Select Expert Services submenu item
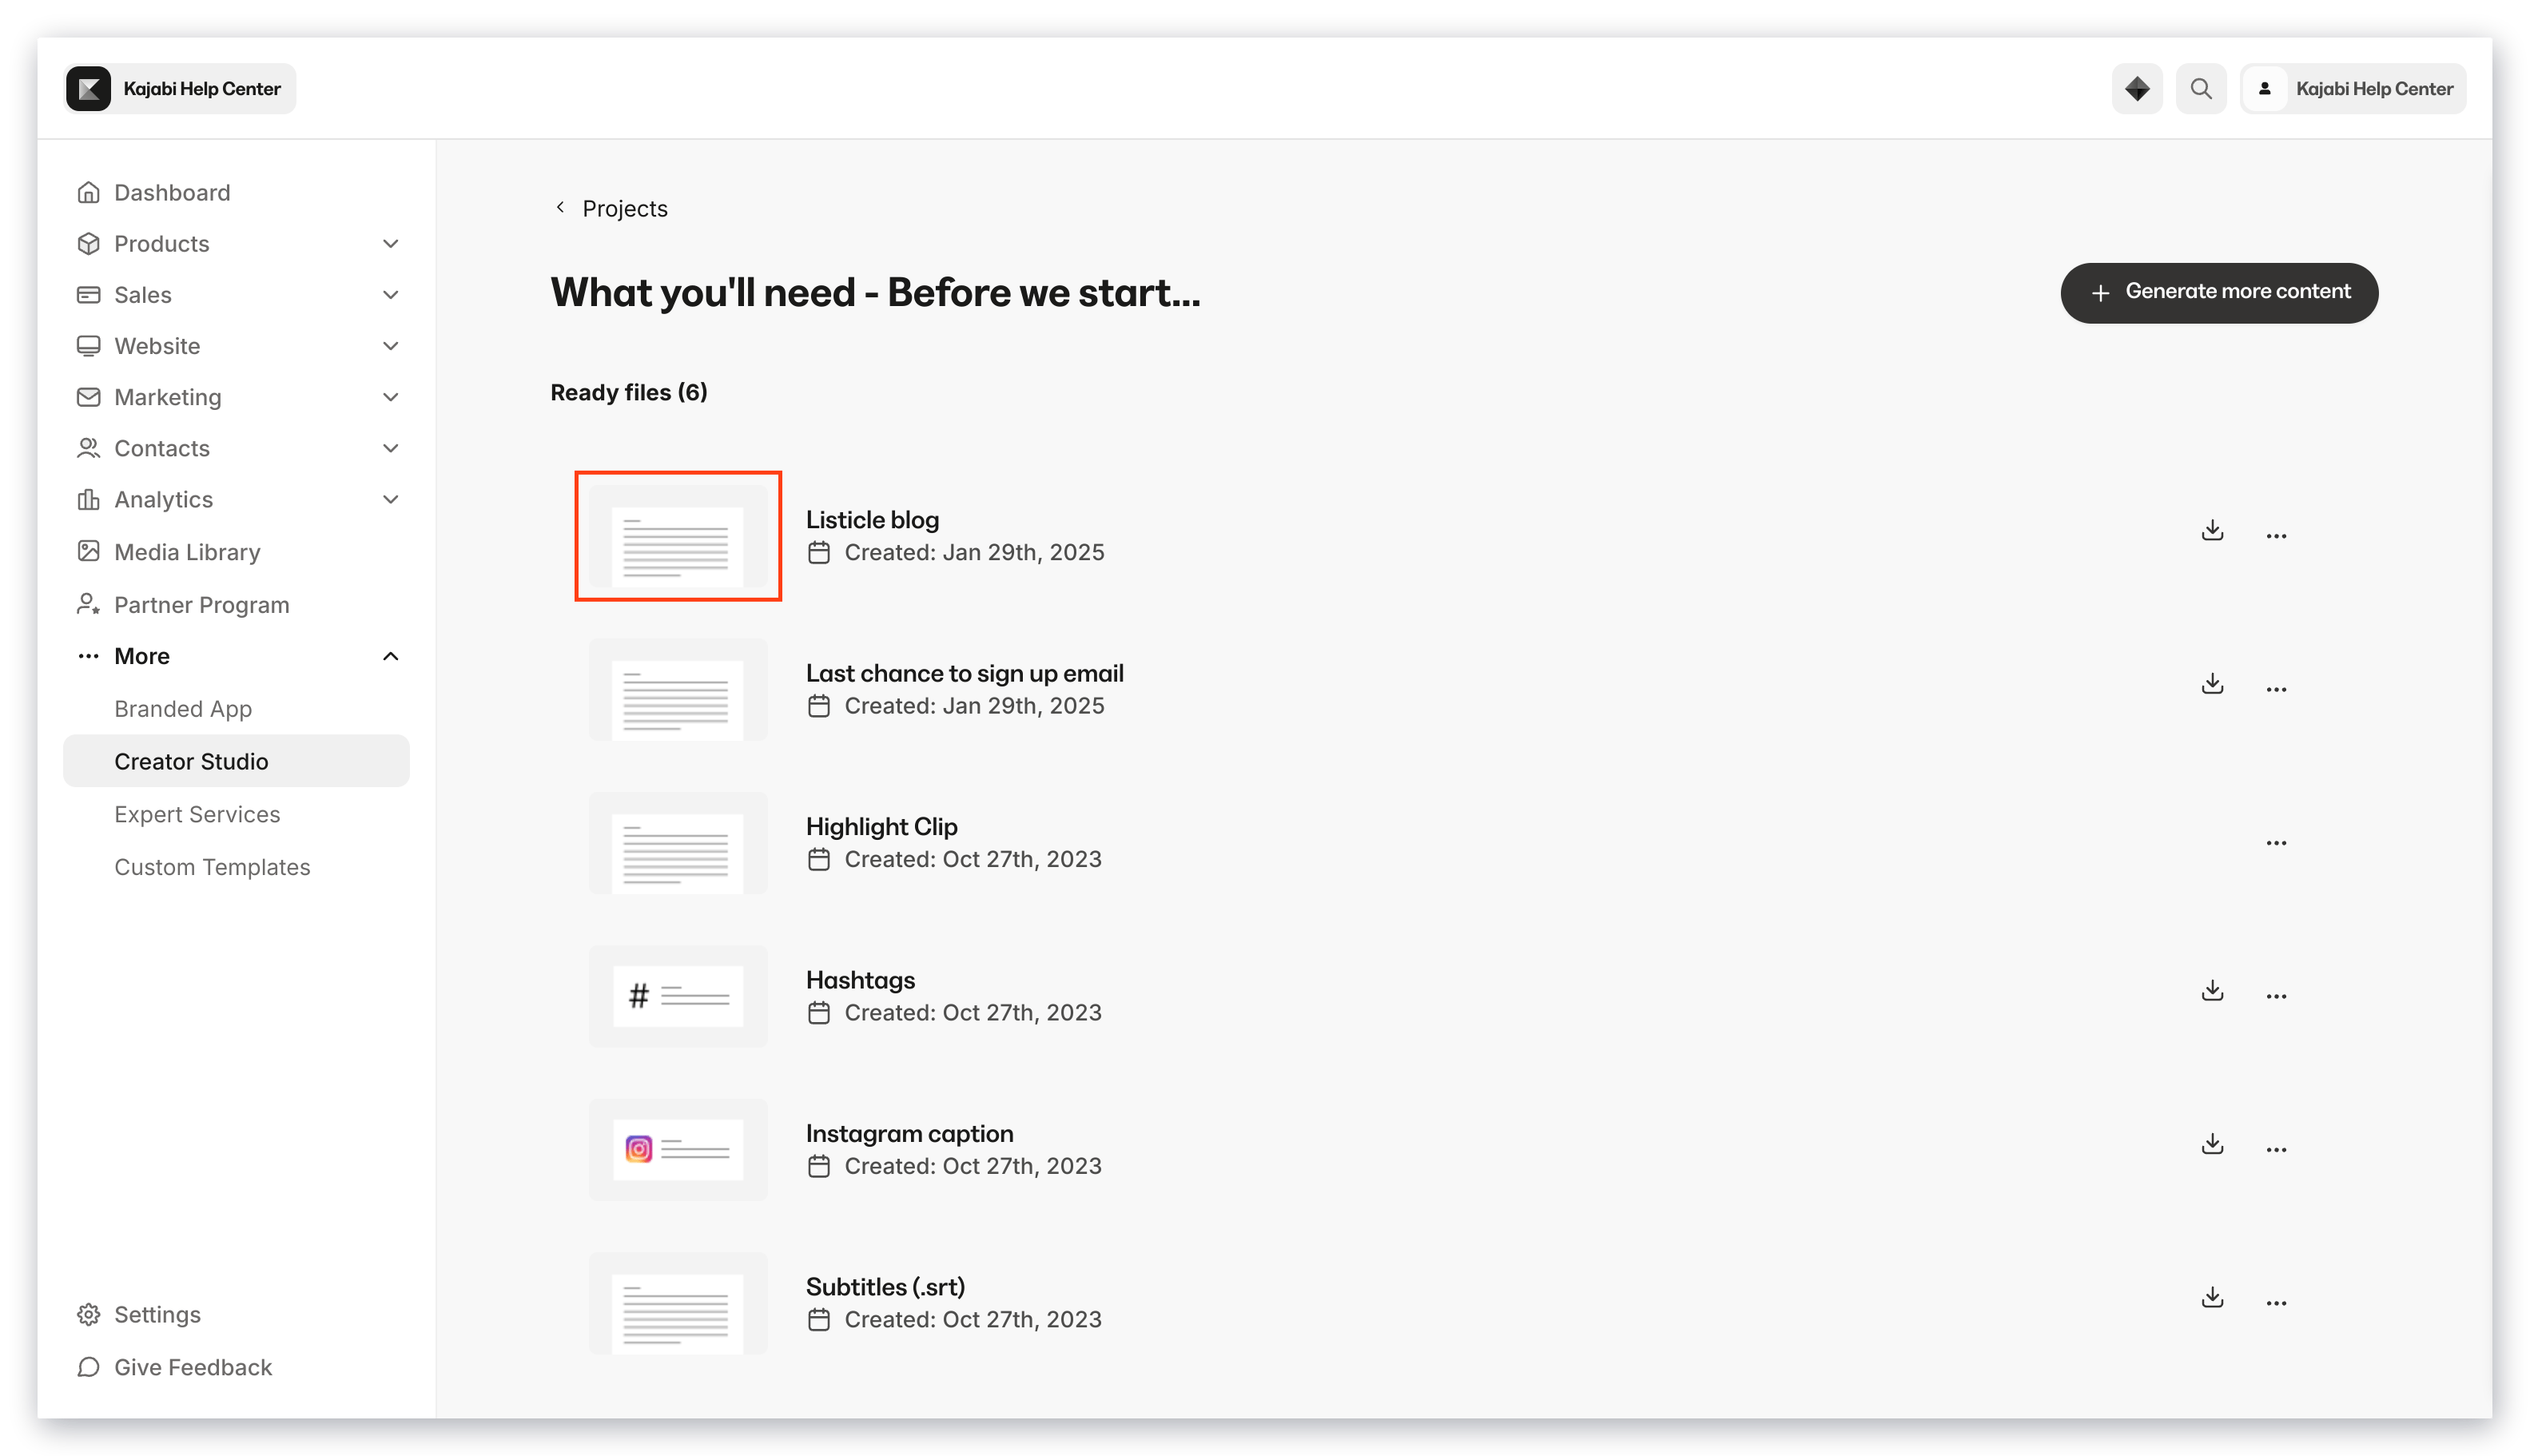The width and height of the screenshot is (2530, 1456). point(197,814)
